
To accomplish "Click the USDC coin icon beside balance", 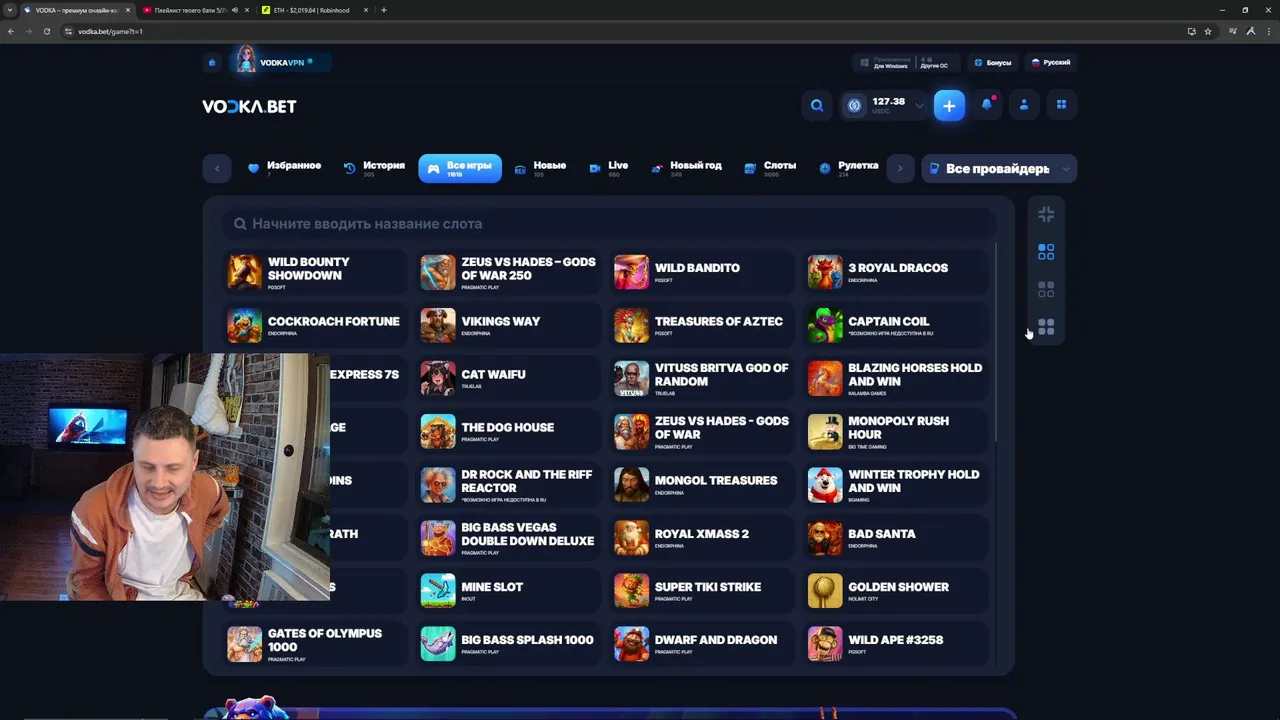I will pyautogui.click(x=854, y=105).
